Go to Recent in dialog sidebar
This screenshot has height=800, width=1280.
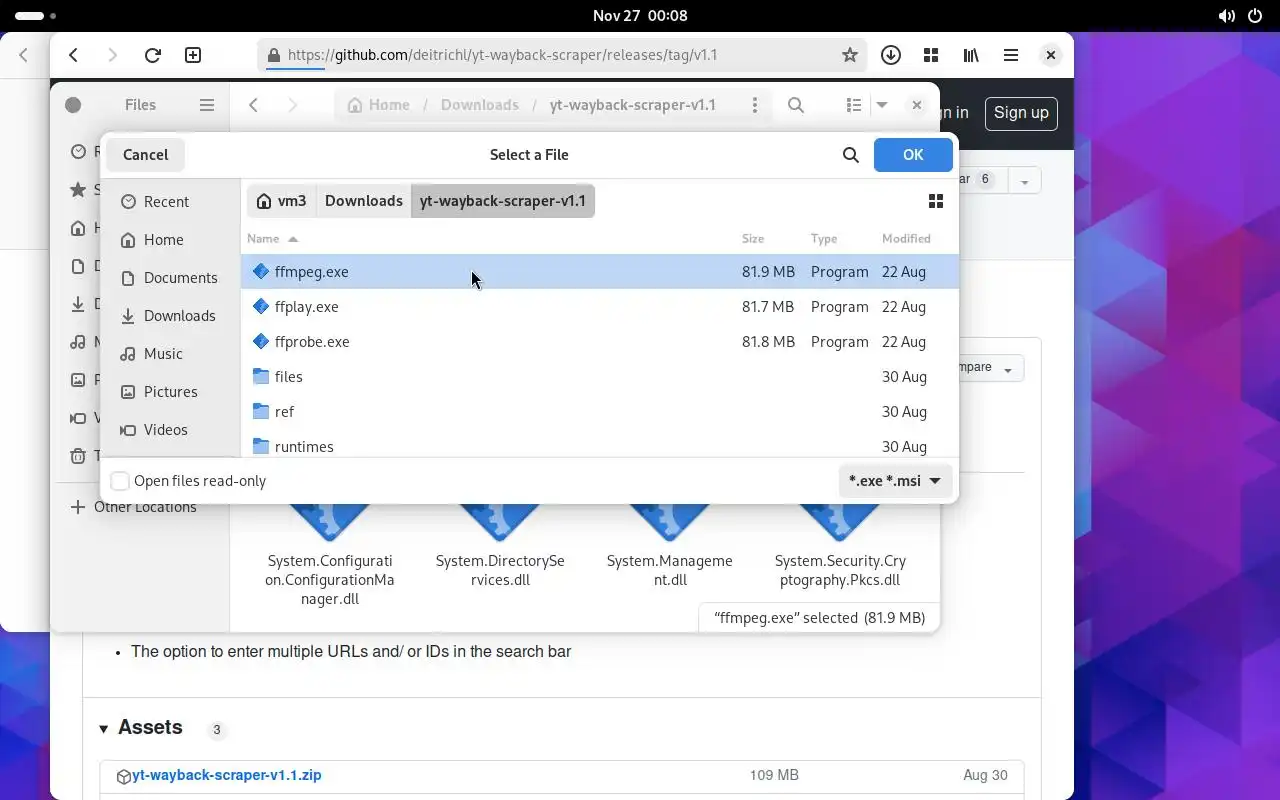pos(170,202)
